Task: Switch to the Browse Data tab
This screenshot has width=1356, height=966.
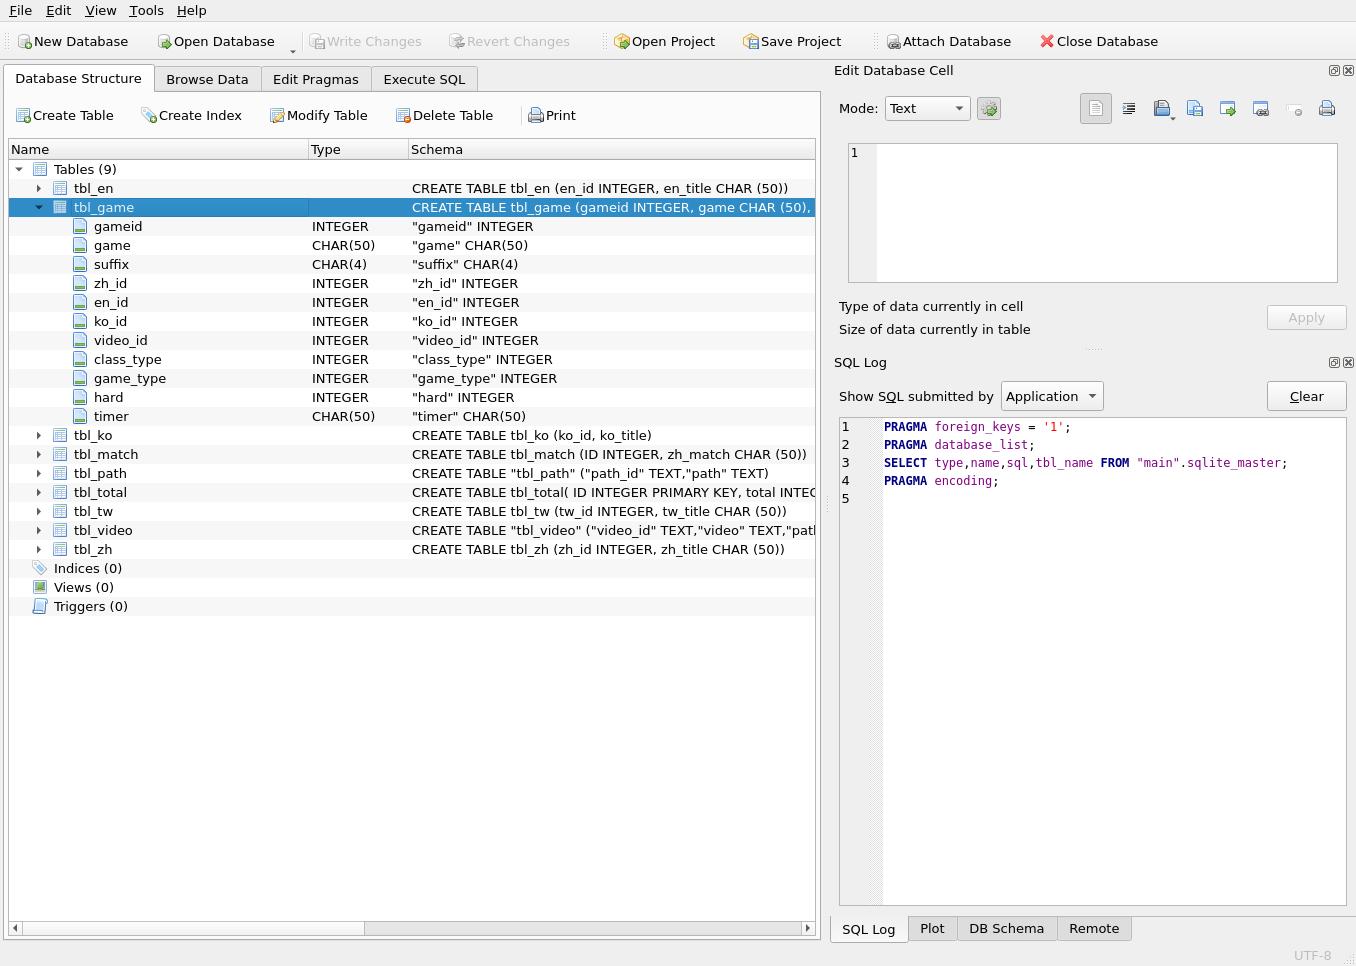Action: click(207, 79)
